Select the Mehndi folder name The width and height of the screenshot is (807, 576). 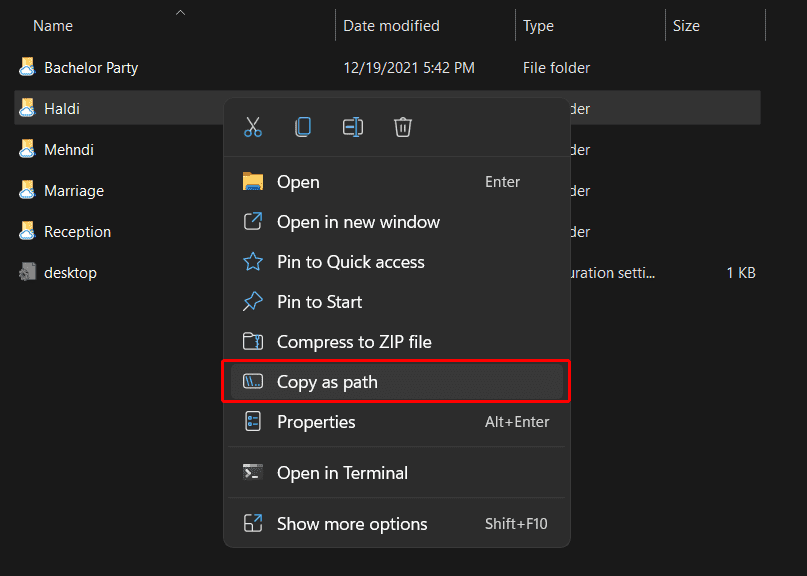(70, 149)
